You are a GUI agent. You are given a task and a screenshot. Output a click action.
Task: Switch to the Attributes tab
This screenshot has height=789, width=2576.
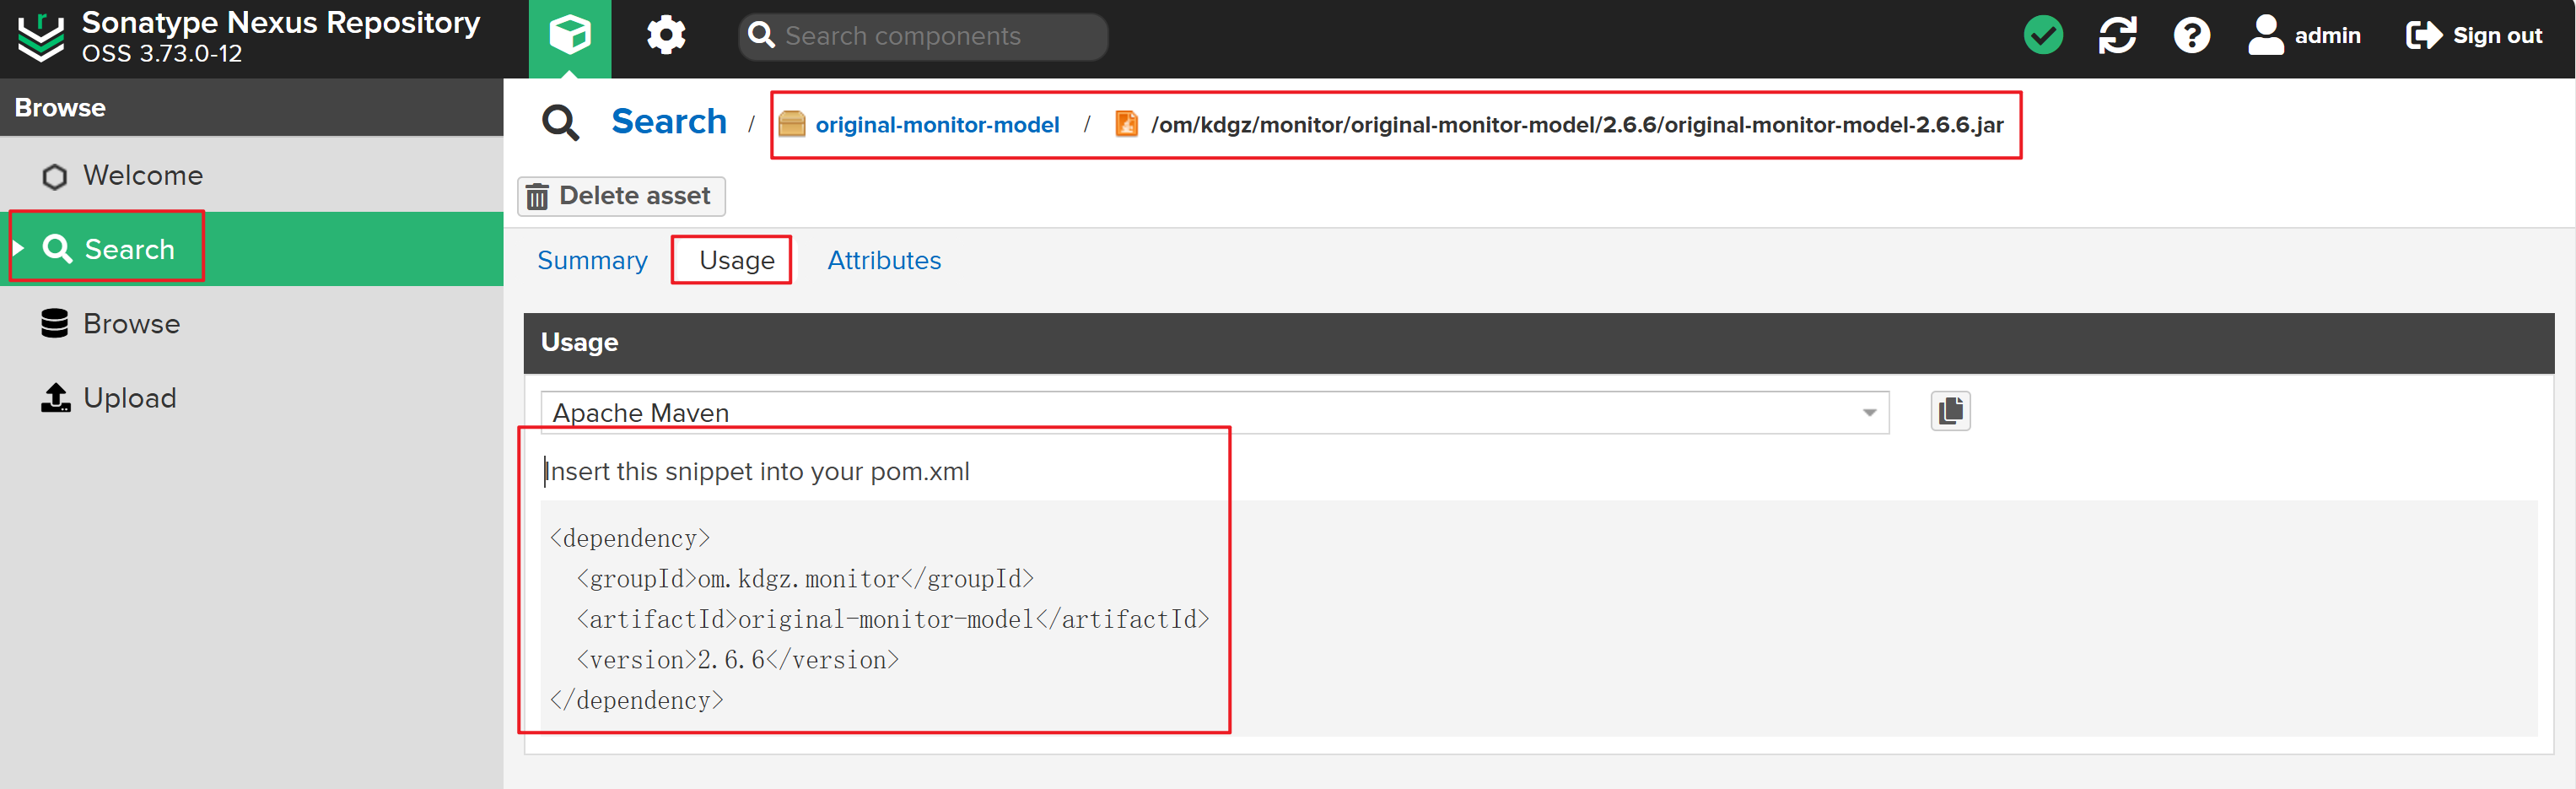point(884,260)
